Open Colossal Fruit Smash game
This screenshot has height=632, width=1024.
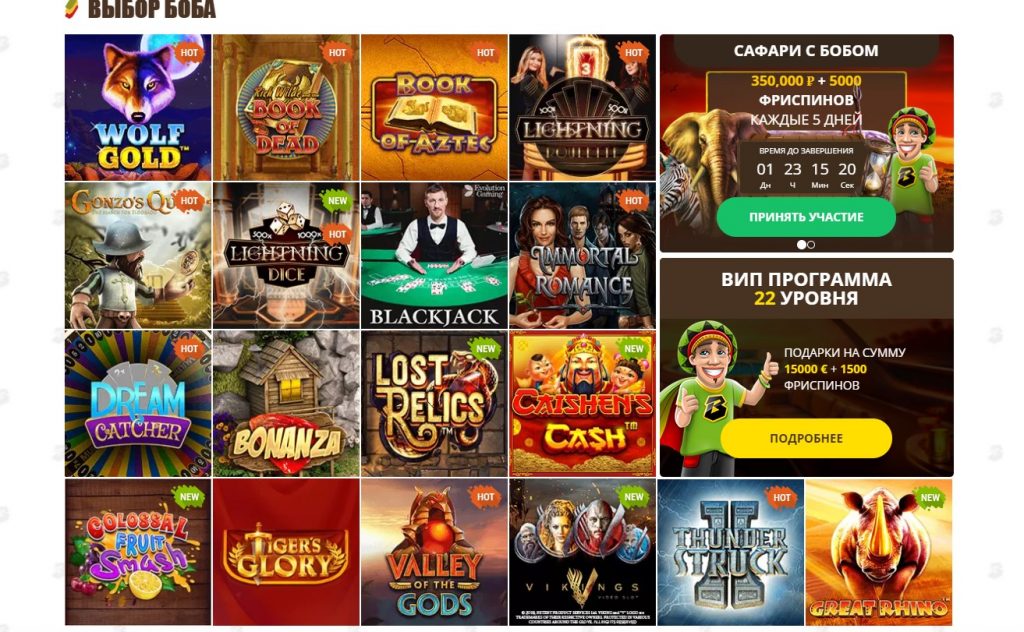pos(138,552)
